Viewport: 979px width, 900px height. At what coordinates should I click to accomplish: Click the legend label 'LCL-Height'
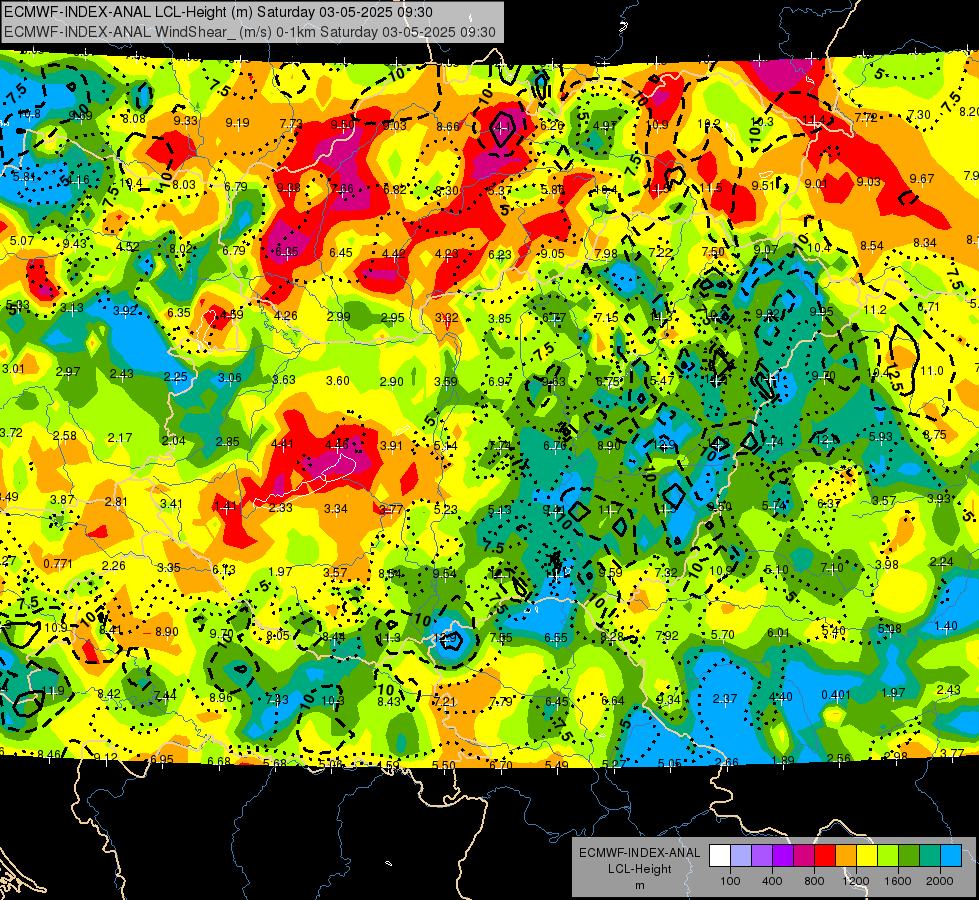[x=639, y=869]
